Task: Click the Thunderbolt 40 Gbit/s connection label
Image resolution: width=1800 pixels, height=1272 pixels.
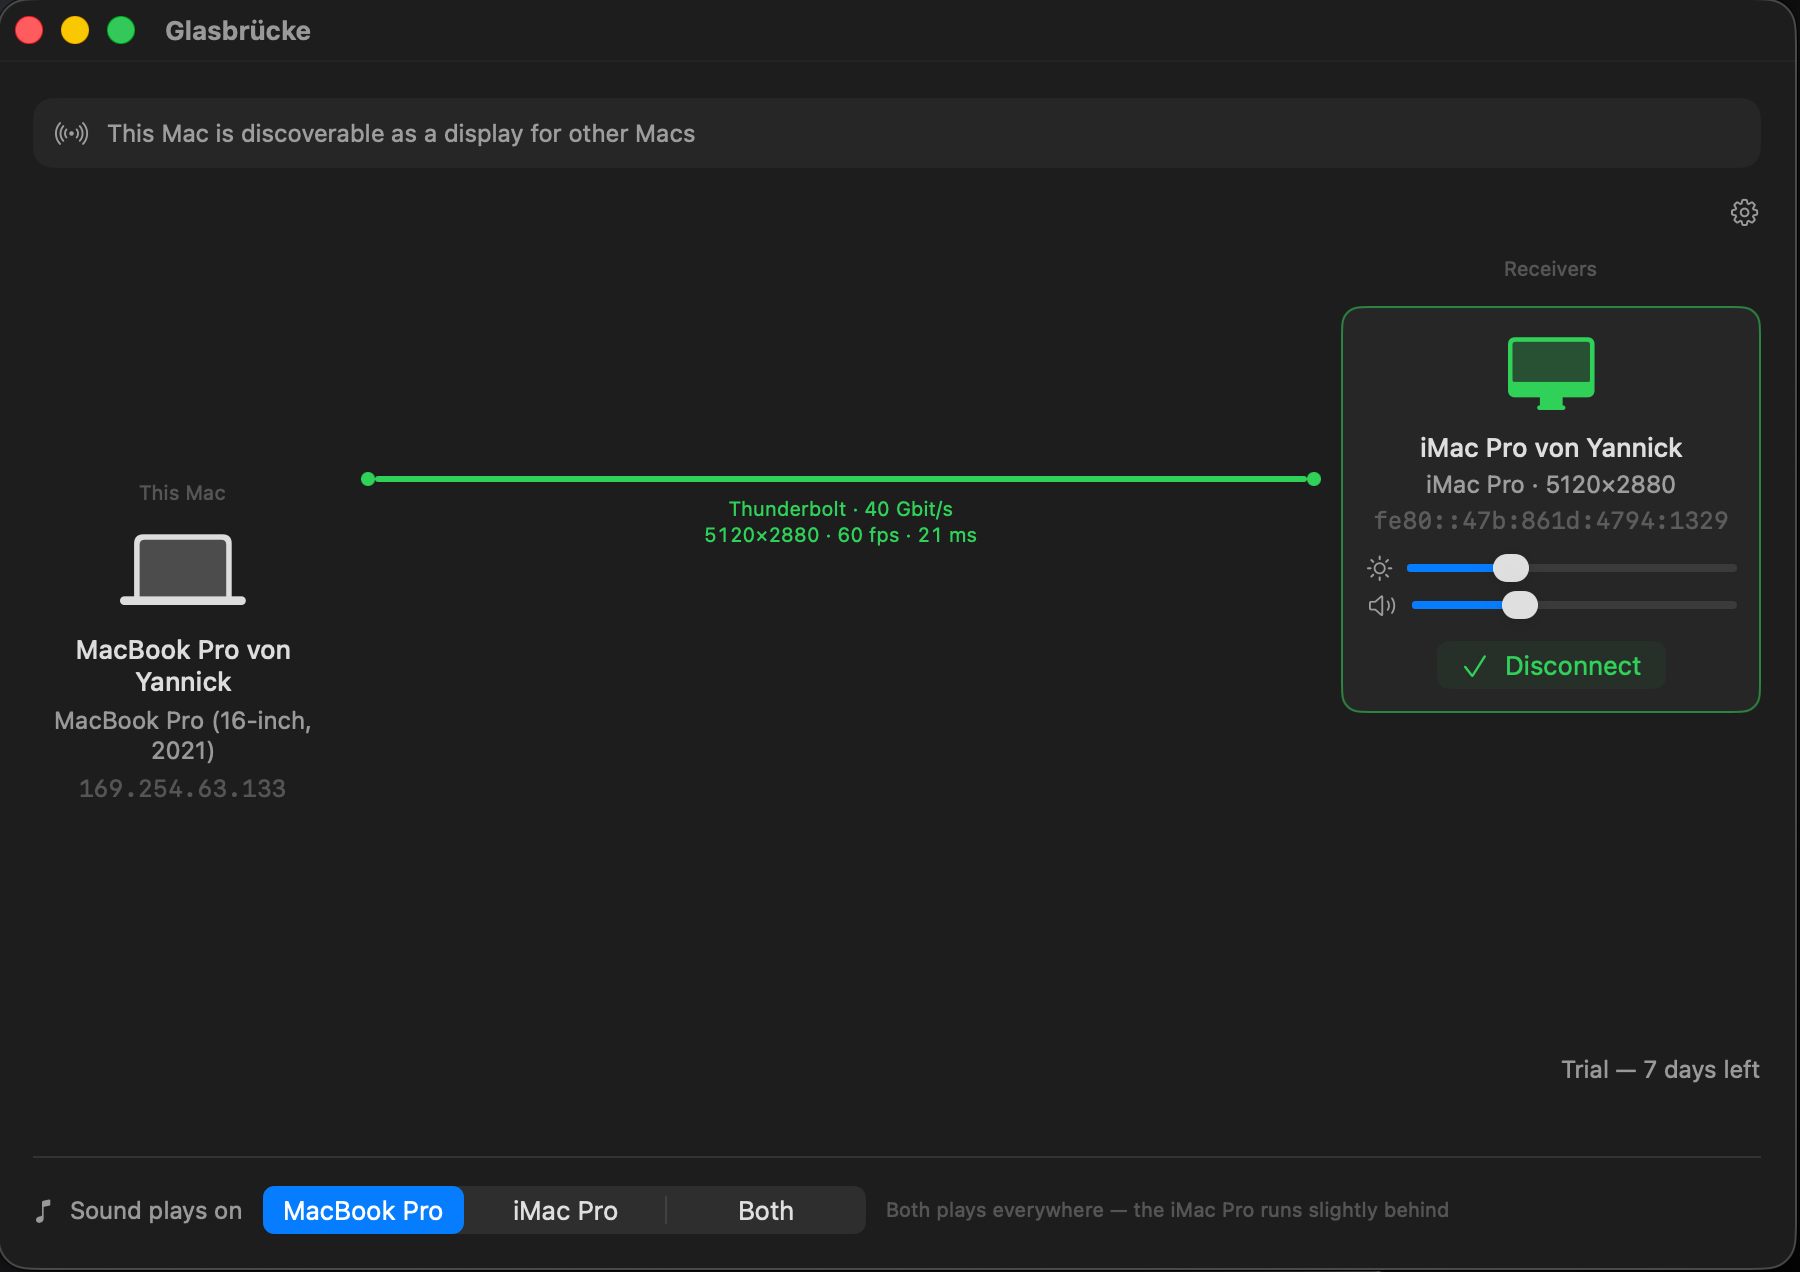Action: point(840,509)
